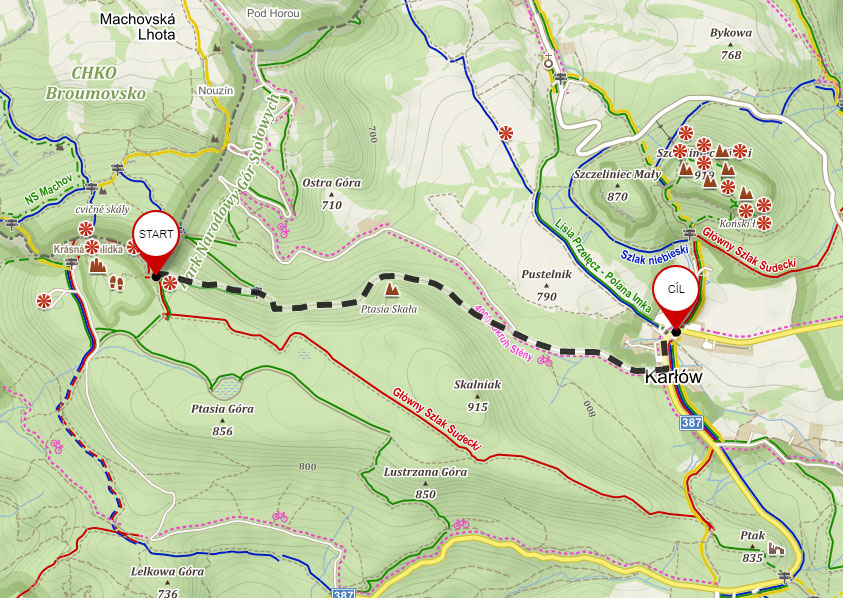843x598 pixels.
Task: Click the viewpoint icon on the blue trail
Action: (x=505, y=133)
